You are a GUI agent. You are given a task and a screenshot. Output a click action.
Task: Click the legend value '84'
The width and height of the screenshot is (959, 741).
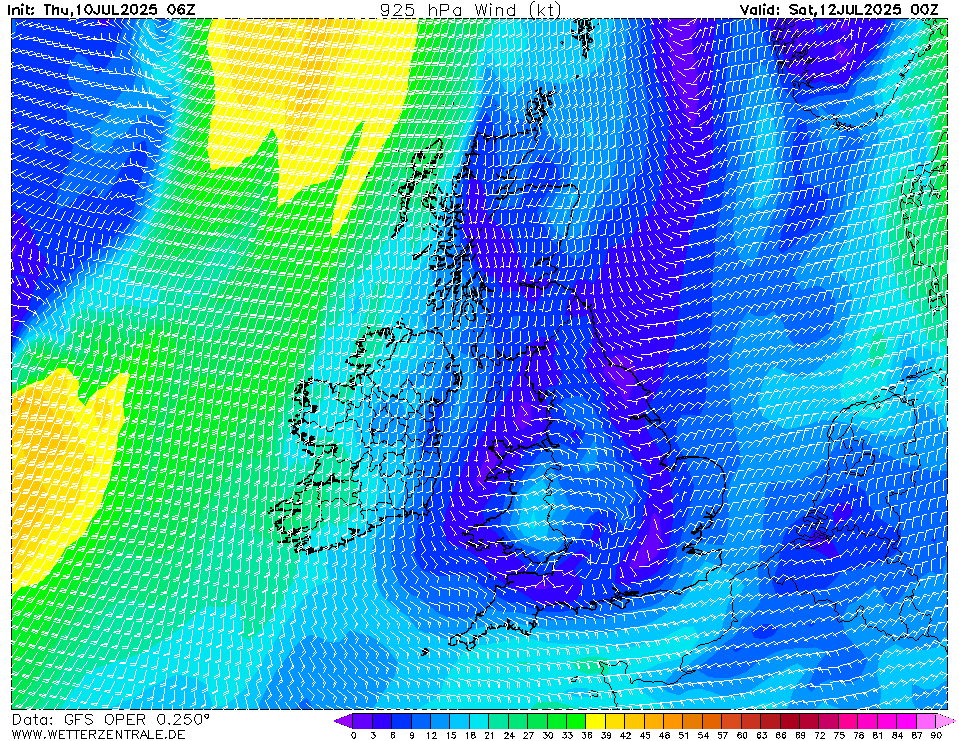click(x=897, y=735)
